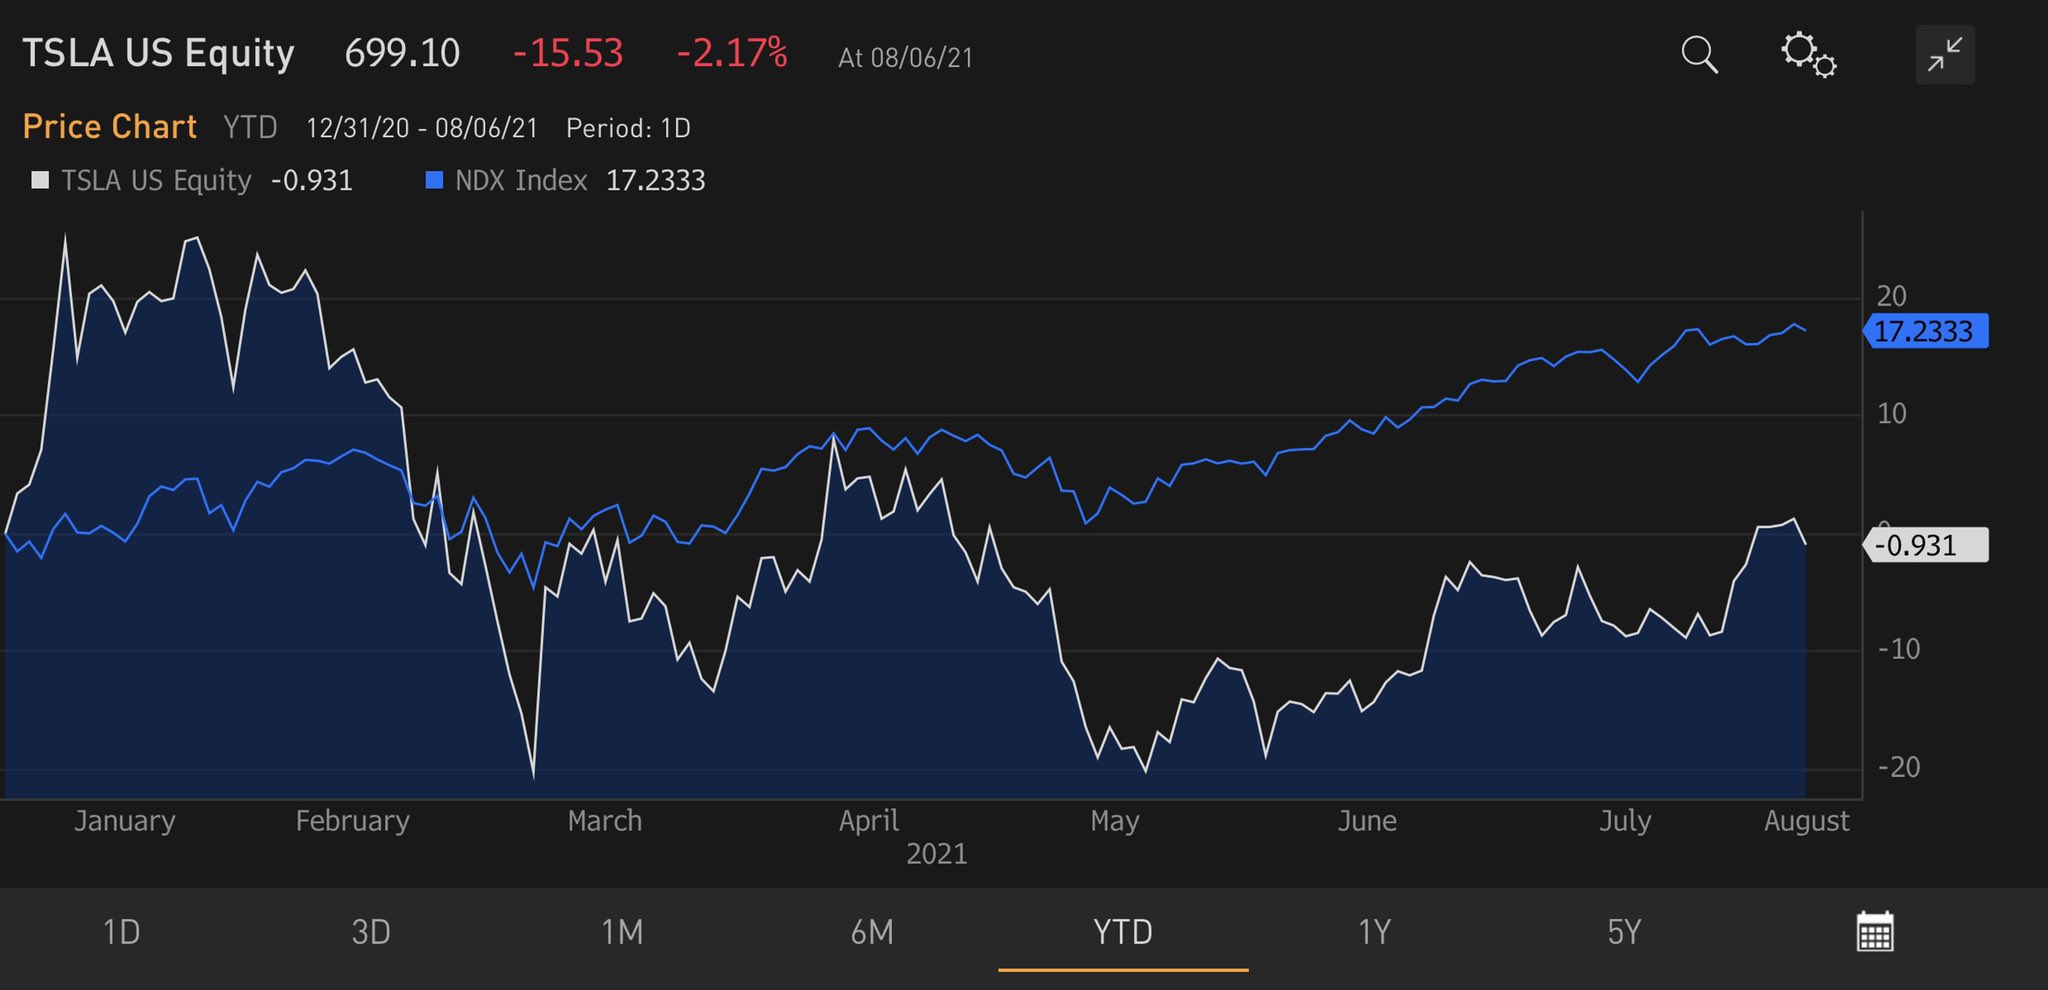This screenshot has height=990, width=2048.
Task: Switch to the 1M range tab
Action: pyautogui.click(x=622, y=932)
